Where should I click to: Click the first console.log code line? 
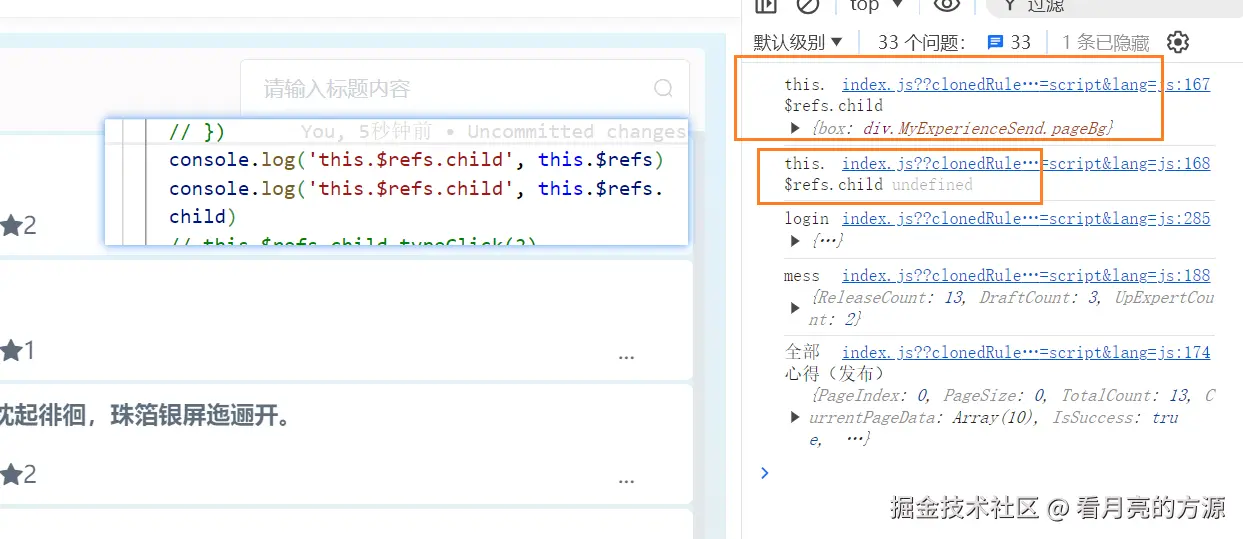(417, 159)
